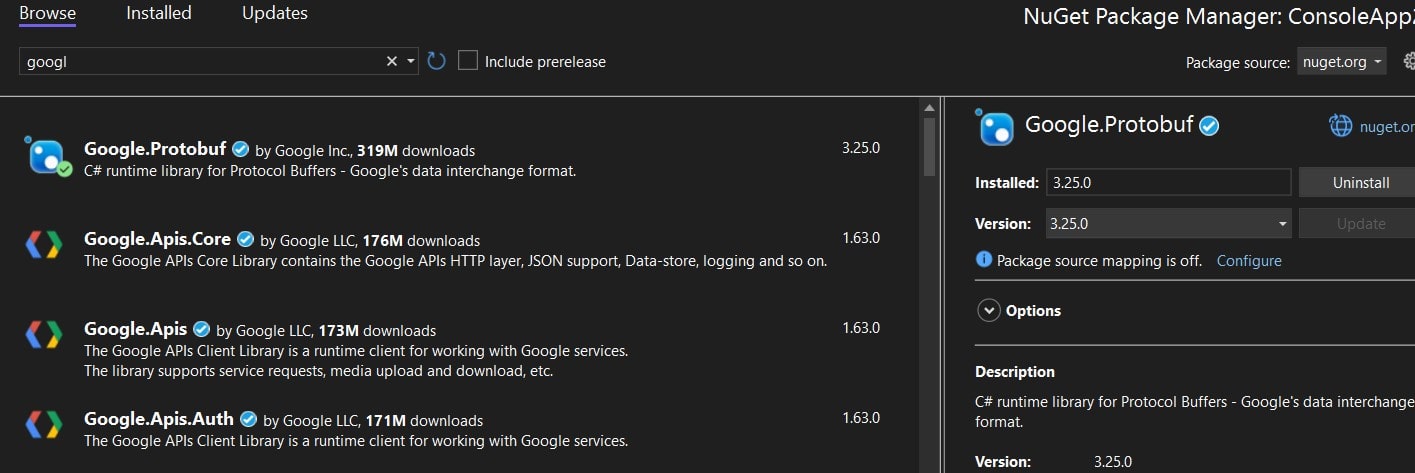Screen dimensions: 1415x473
Task: Click the globe icon beside nuget.org link
Action: (x=1340, y=126)
